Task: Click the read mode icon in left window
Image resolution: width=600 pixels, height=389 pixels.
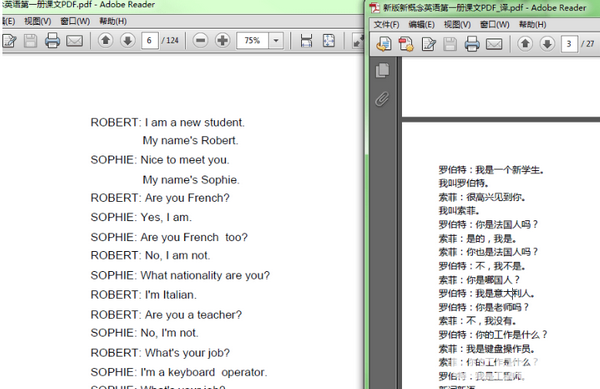Action: coord(358,41)
